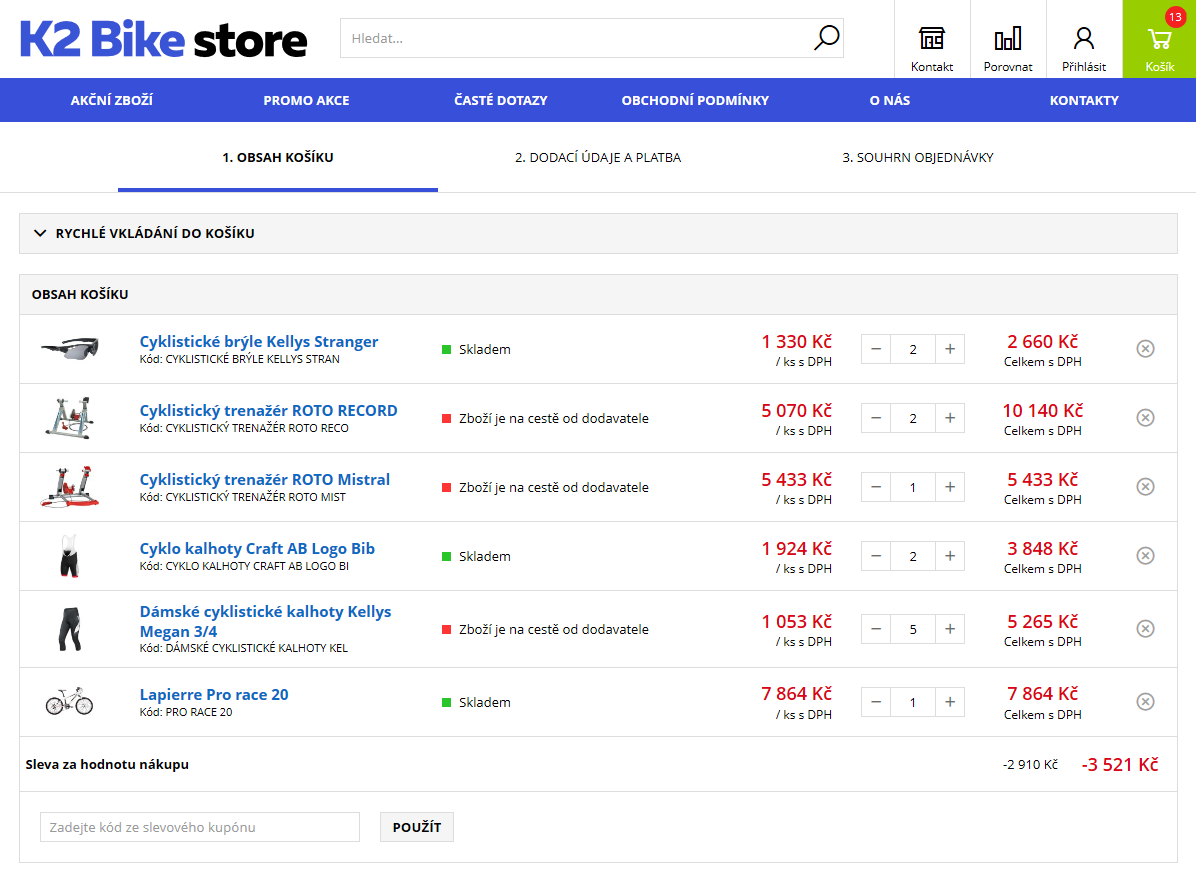Open Akční zboží in navigation menu
1196x878 pixels.
point(111,100)
